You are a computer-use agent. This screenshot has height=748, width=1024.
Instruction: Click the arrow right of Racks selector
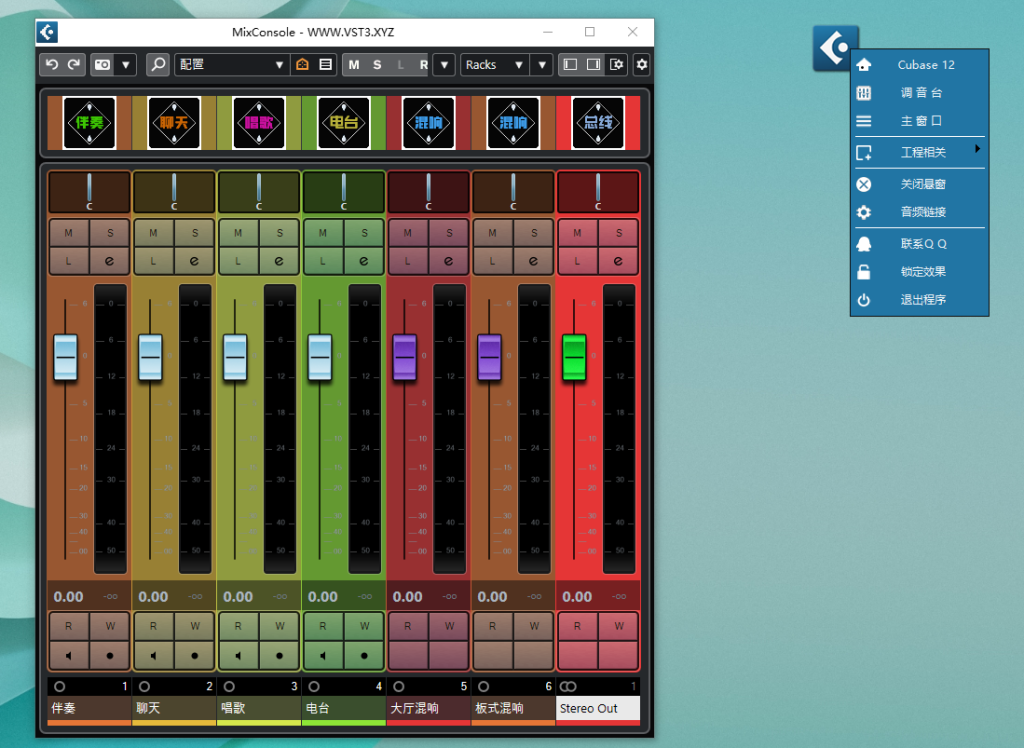pyautogui.click(x=541, y=65)
